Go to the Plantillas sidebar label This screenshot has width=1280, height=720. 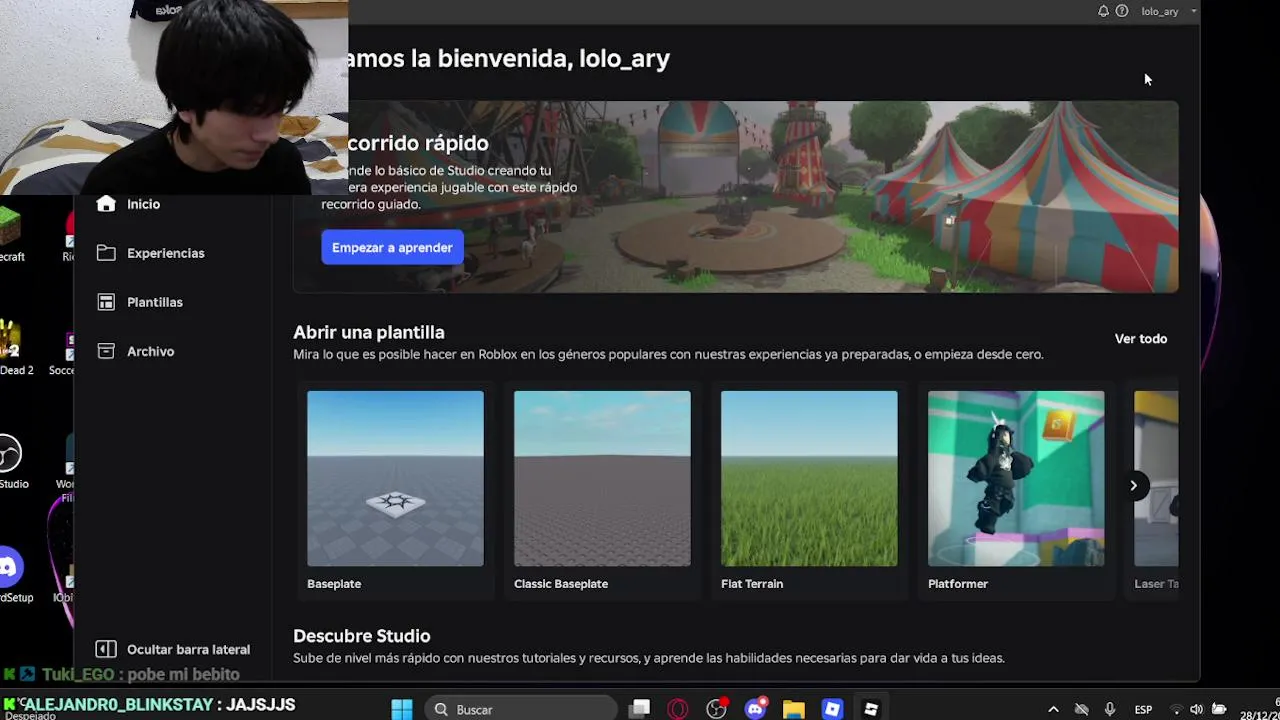pos(154,302)
